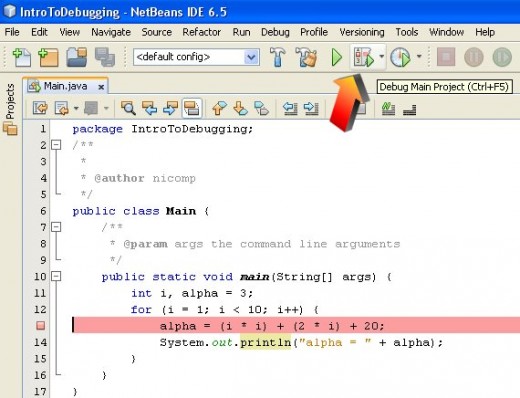Open the dropdown arrow beside Profile Main Project
The width and height of the screenshot is (520, 398).
pos(419,57)
